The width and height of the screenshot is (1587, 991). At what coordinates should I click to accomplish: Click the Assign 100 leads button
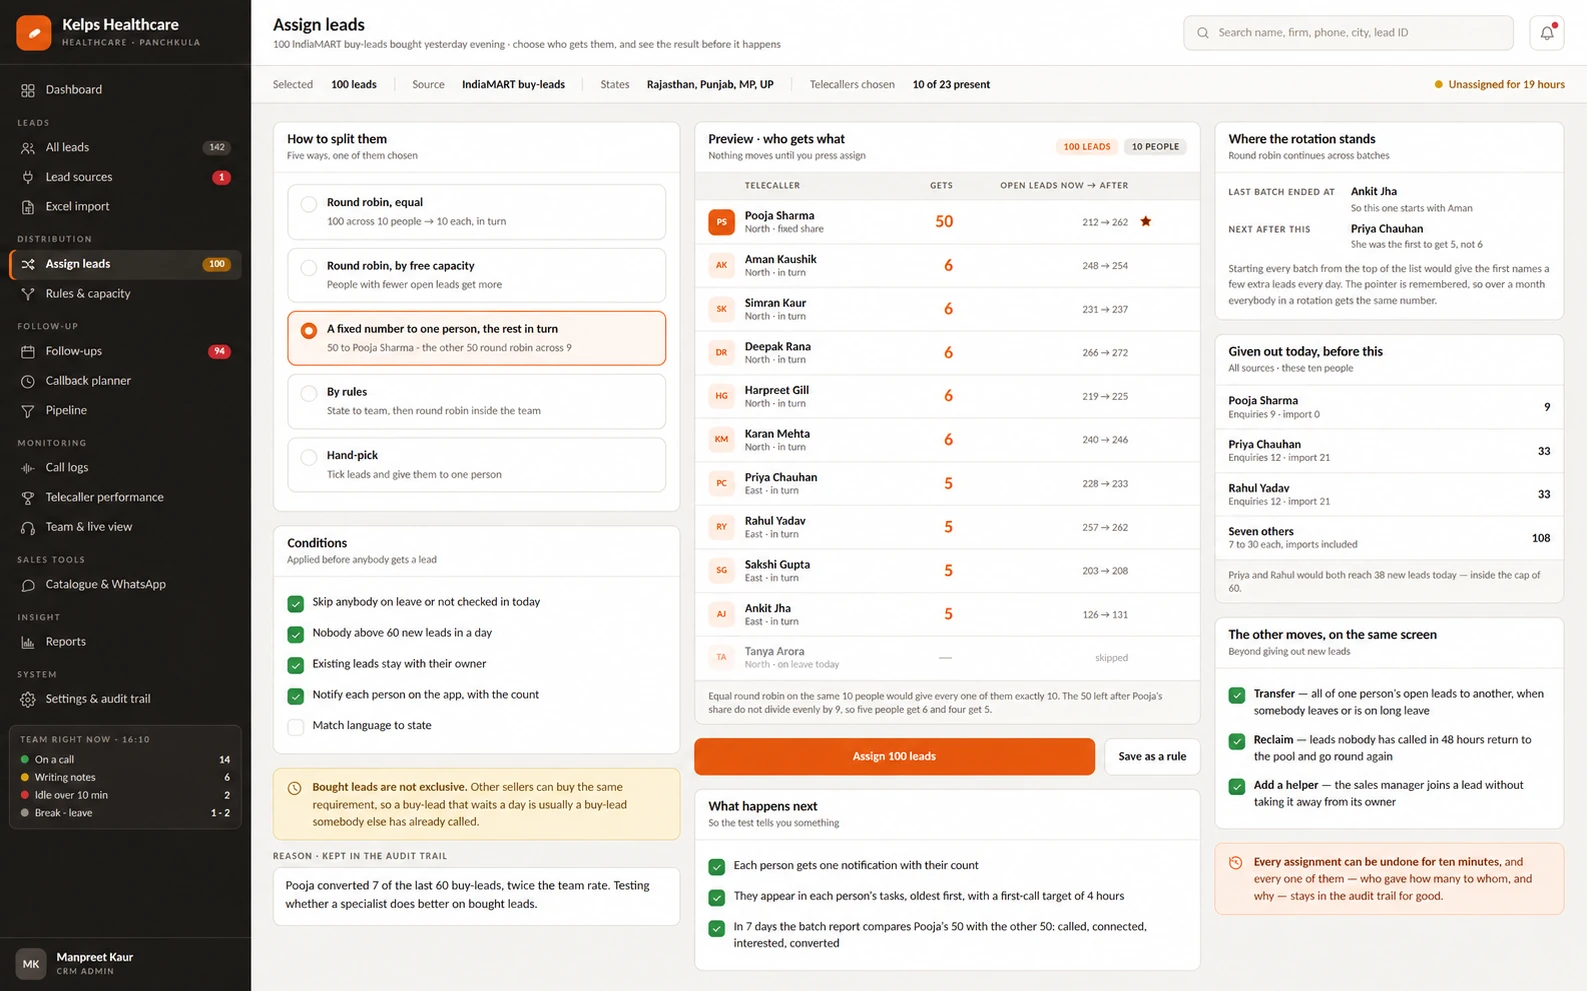[x=894, y=756]
